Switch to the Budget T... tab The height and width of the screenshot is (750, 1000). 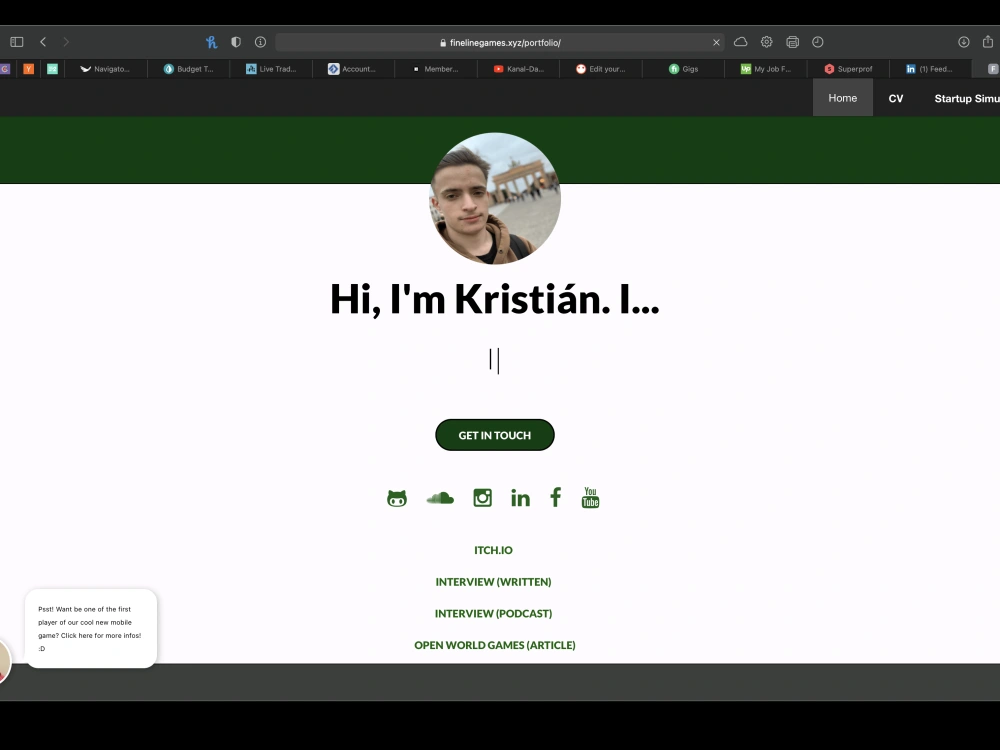(x=188, y=69)
